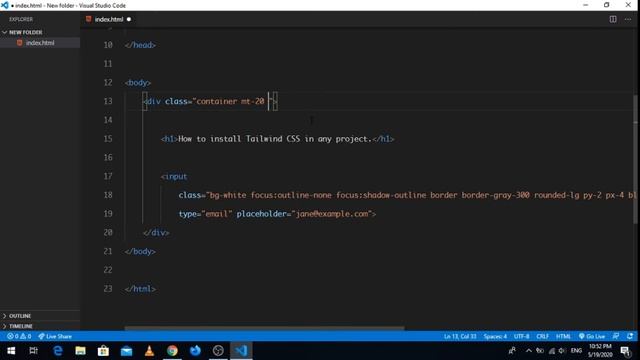This screenshot has height=360, width=640.
Task: Select the HTML language mode
Action: pyautogui.click(x=563, y=336)
